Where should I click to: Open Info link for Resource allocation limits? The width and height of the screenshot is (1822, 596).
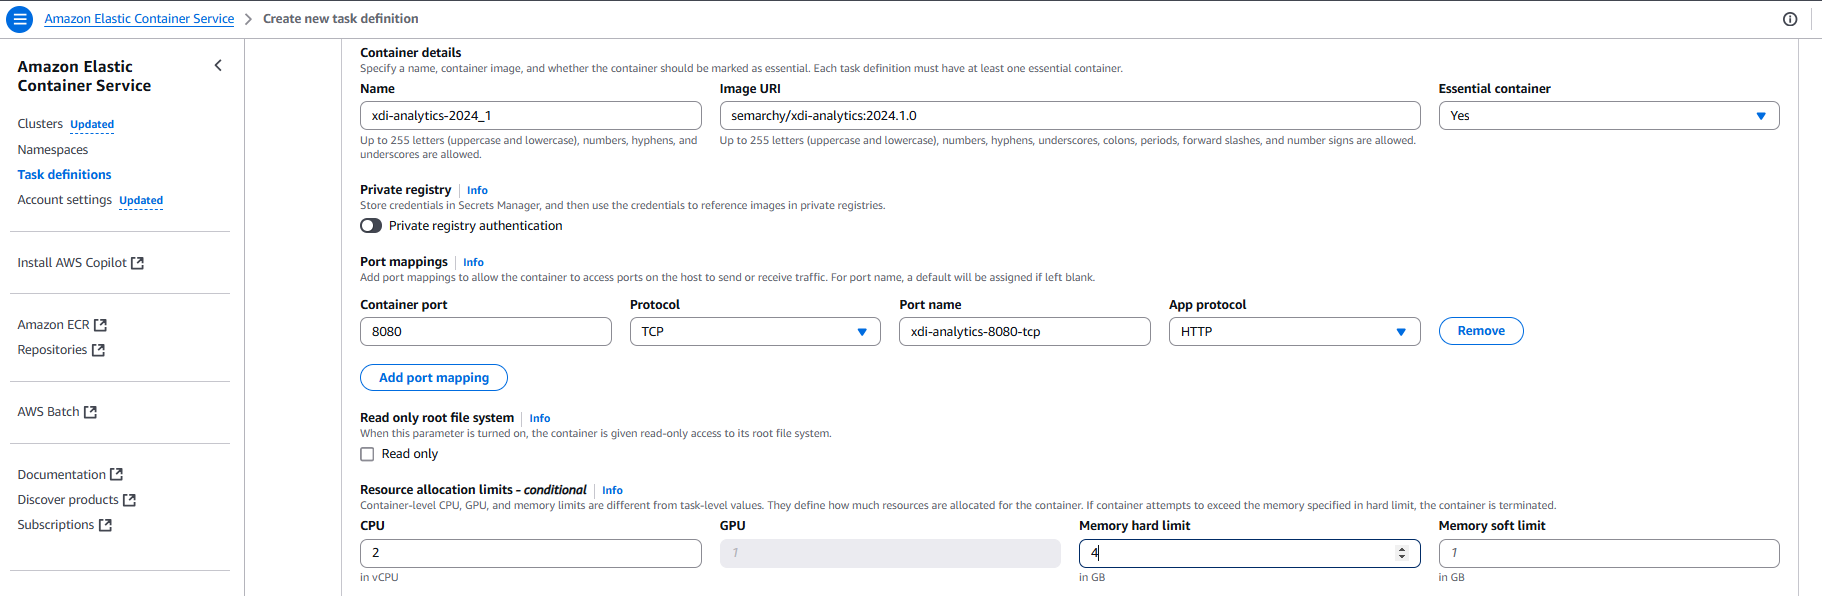(612, 490)
